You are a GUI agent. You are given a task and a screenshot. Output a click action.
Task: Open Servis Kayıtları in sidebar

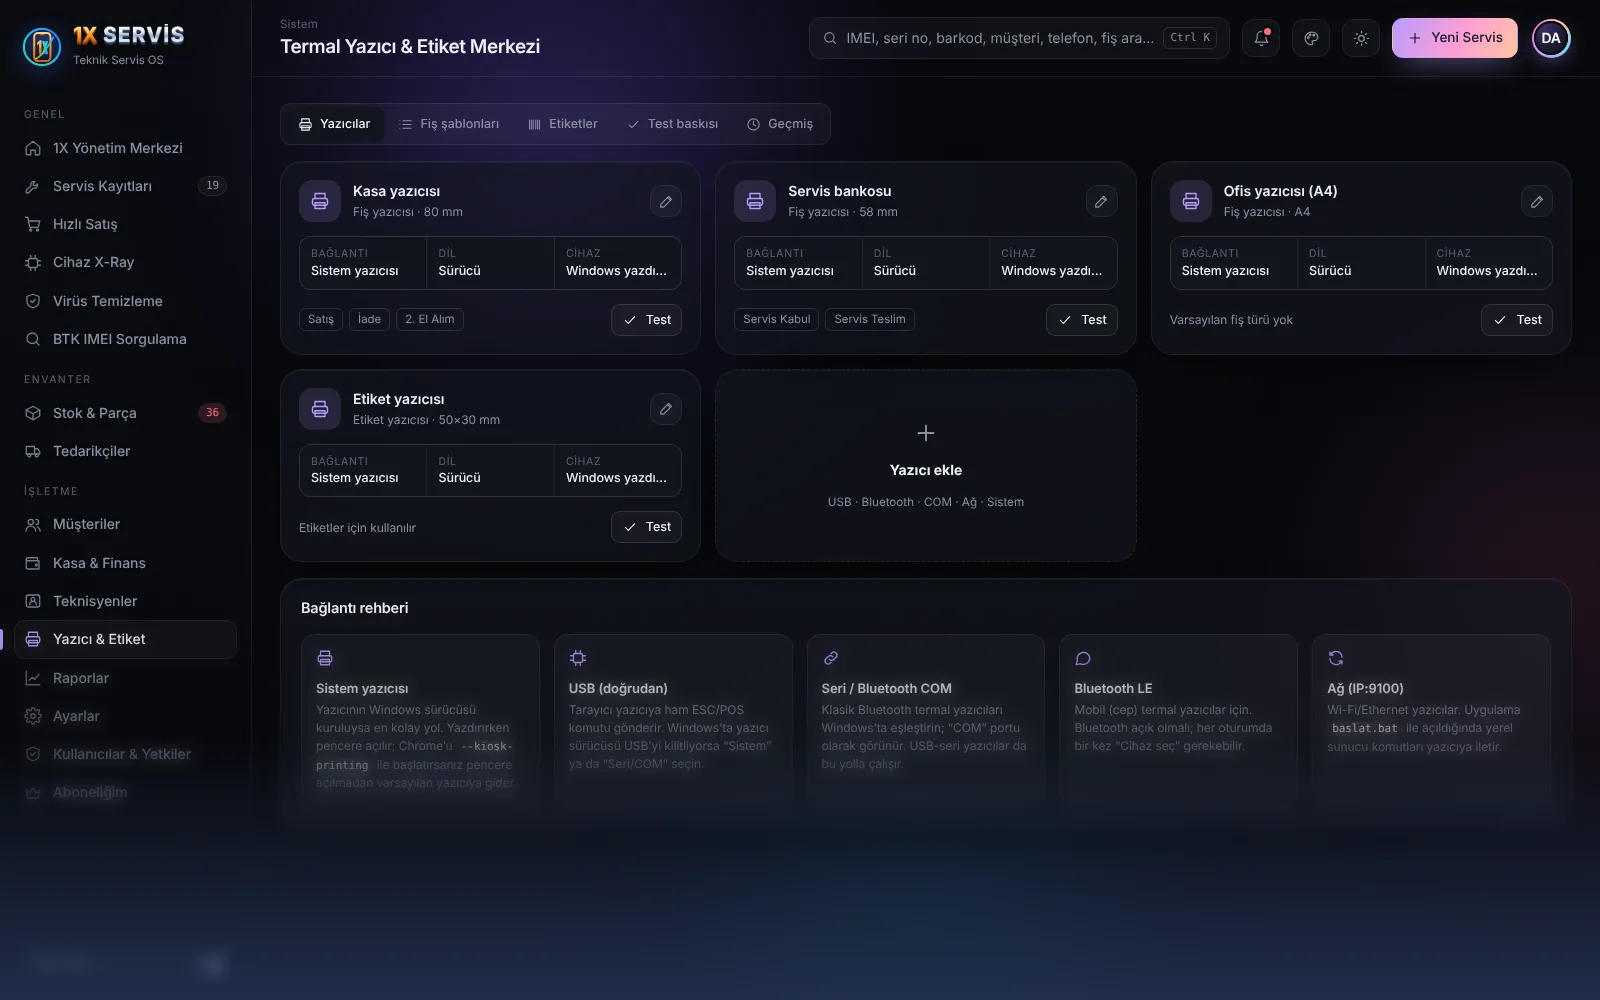[125, 186]
